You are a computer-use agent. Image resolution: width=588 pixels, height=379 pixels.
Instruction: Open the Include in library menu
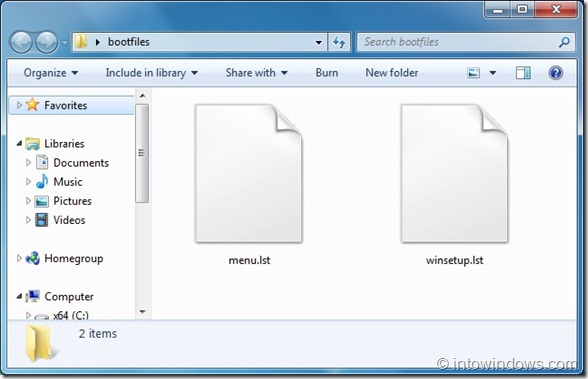(x=152, y=73)
